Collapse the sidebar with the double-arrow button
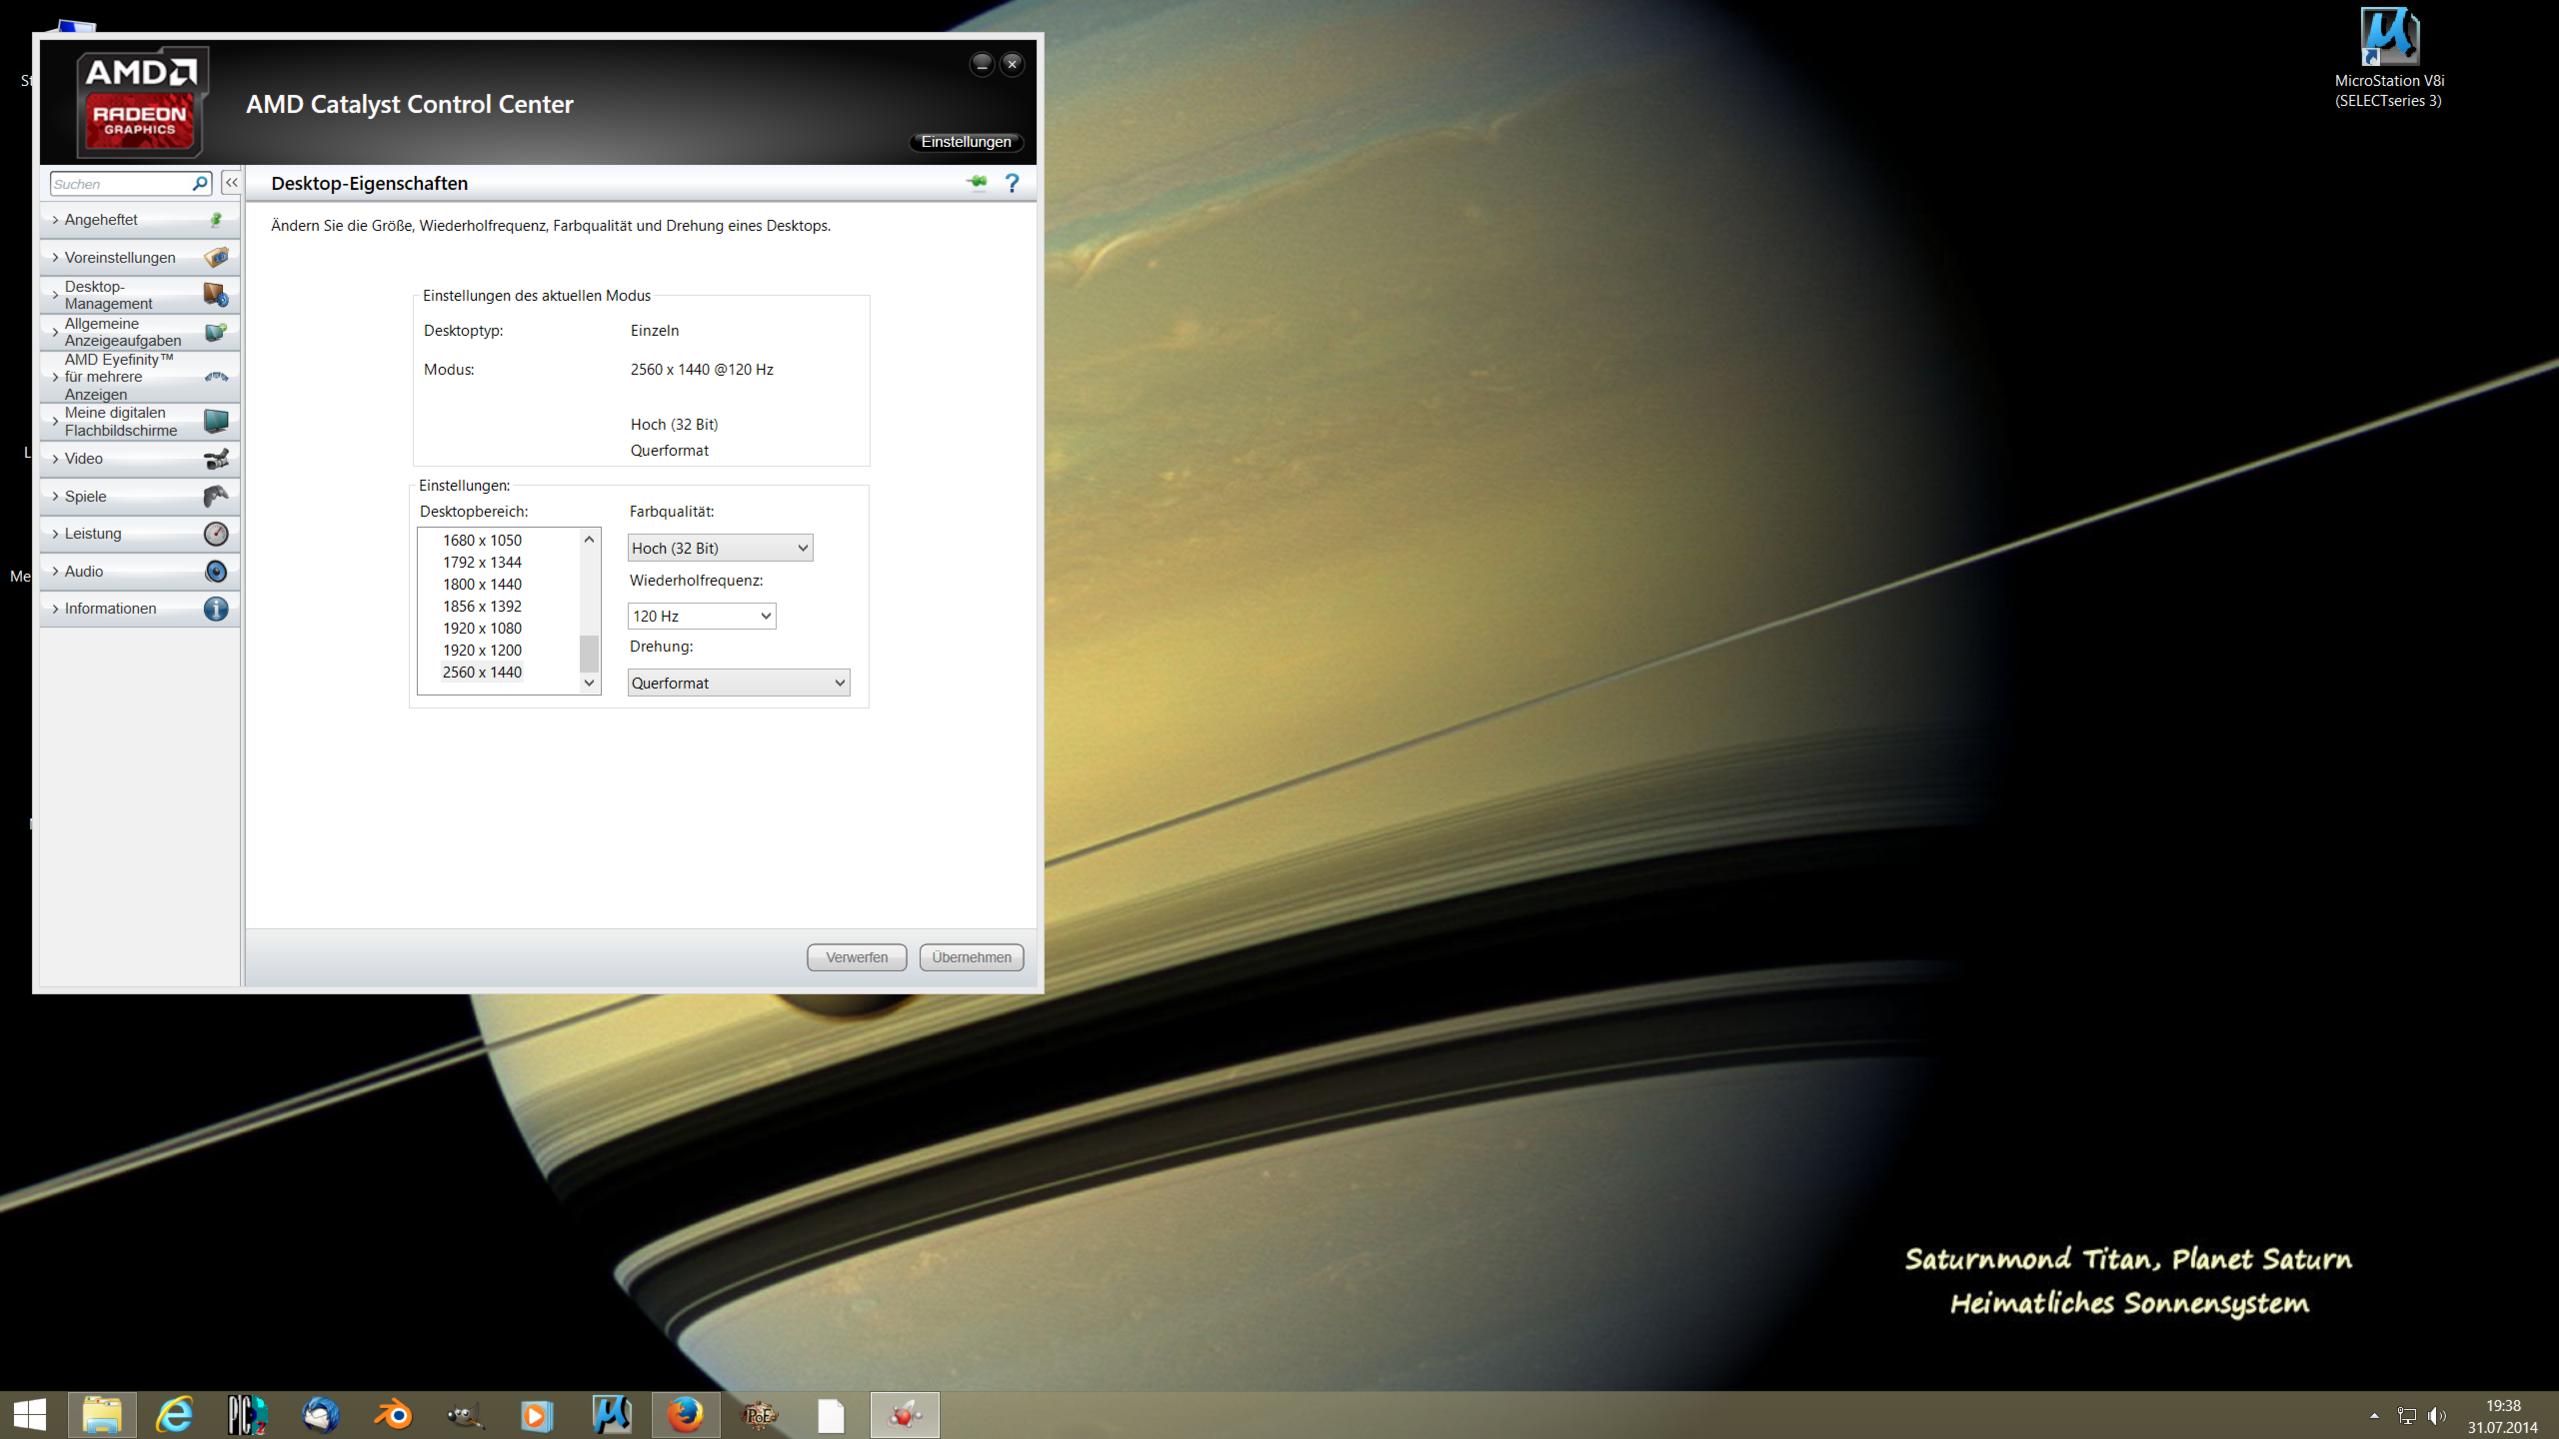Screen dimensions: 2559x1439 pyautogui.click(x=231, y=183)
